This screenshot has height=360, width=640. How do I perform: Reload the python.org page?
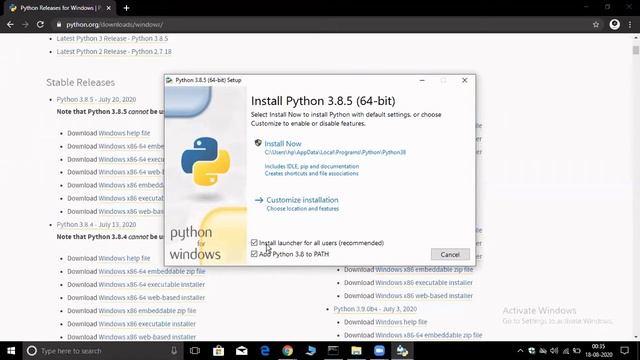tap(40, 24)
